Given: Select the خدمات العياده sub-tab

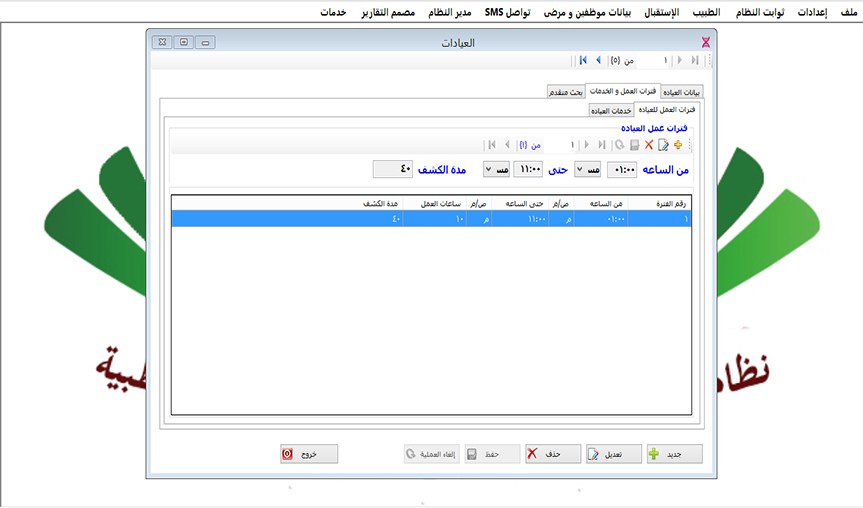Looking at the screenshot, I should coord(610,110).
